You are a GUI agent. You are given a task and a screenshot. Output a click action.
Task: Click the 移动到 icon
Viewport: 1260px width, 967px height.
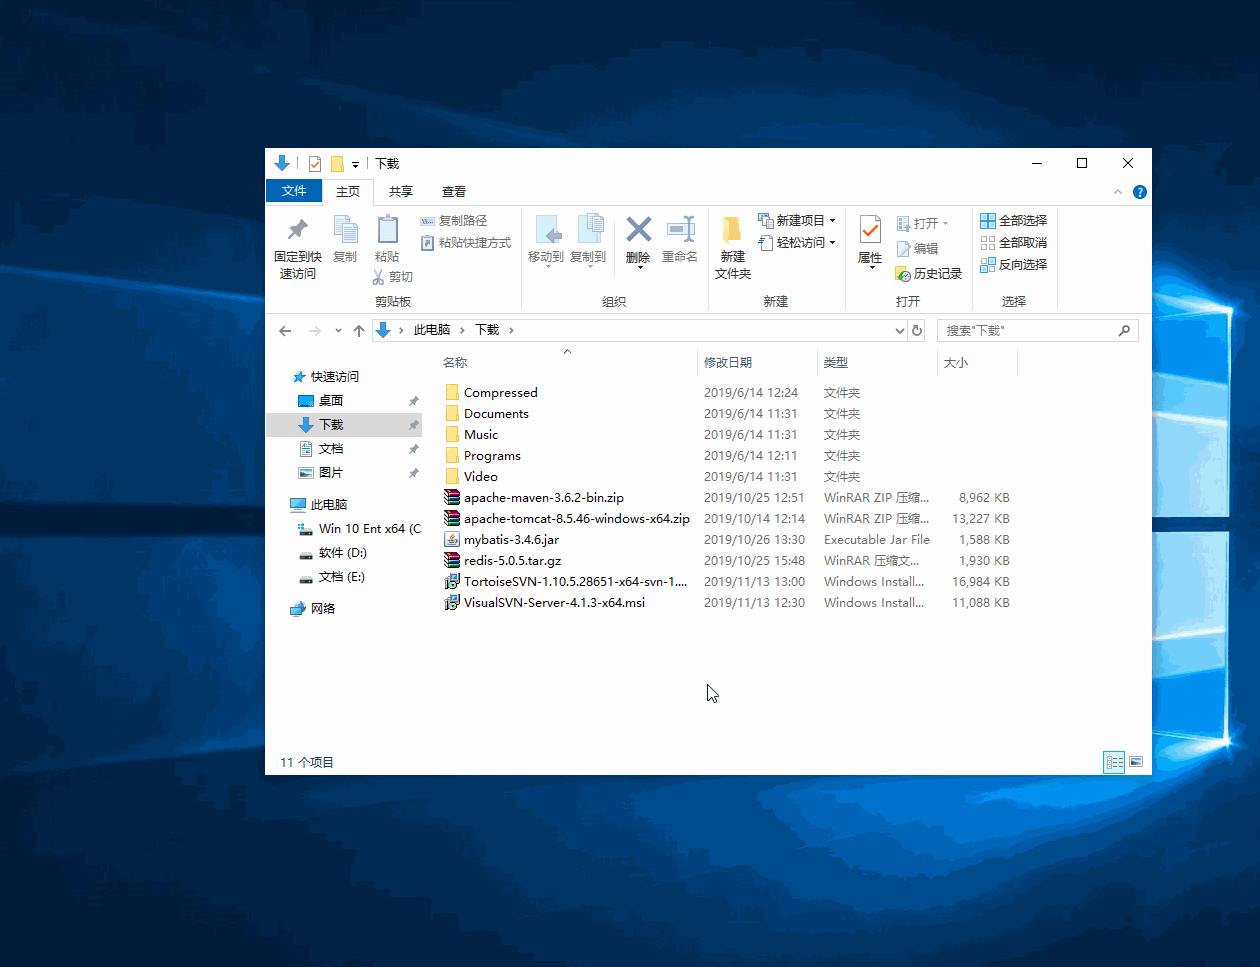pos(547,229)
